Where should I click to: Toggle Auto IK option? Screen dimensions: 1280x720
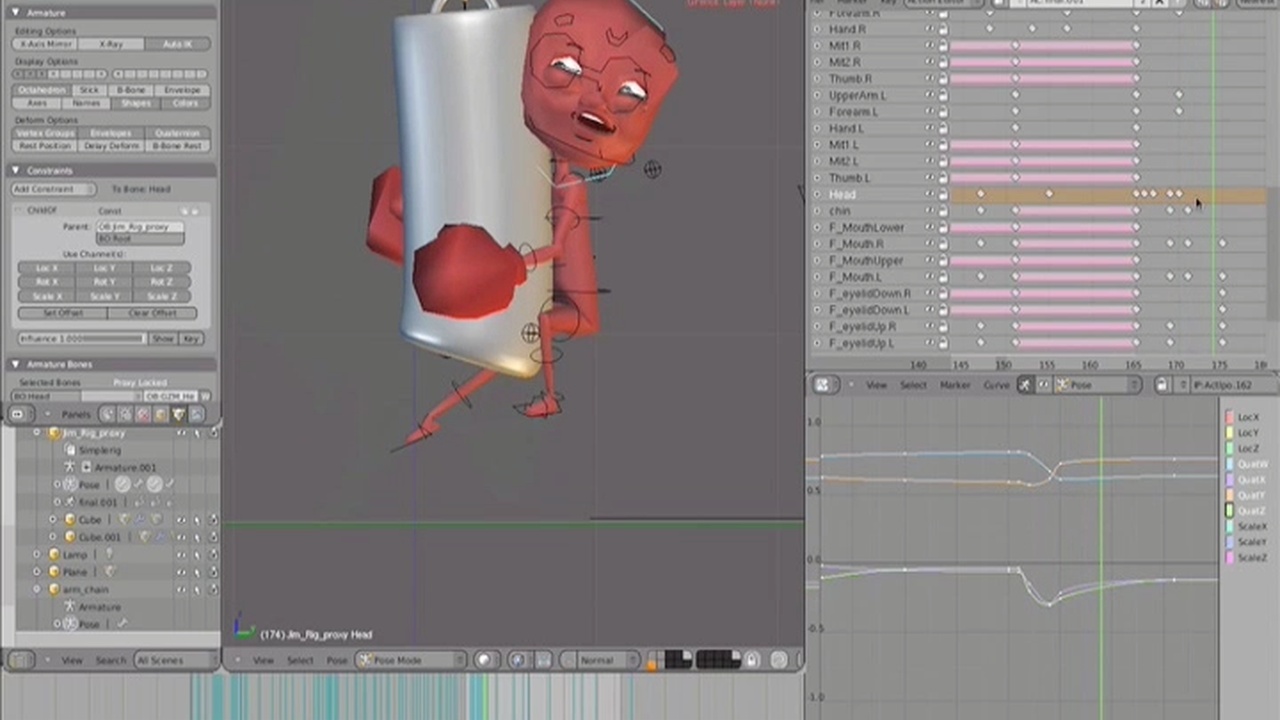[x=176, y=44]
